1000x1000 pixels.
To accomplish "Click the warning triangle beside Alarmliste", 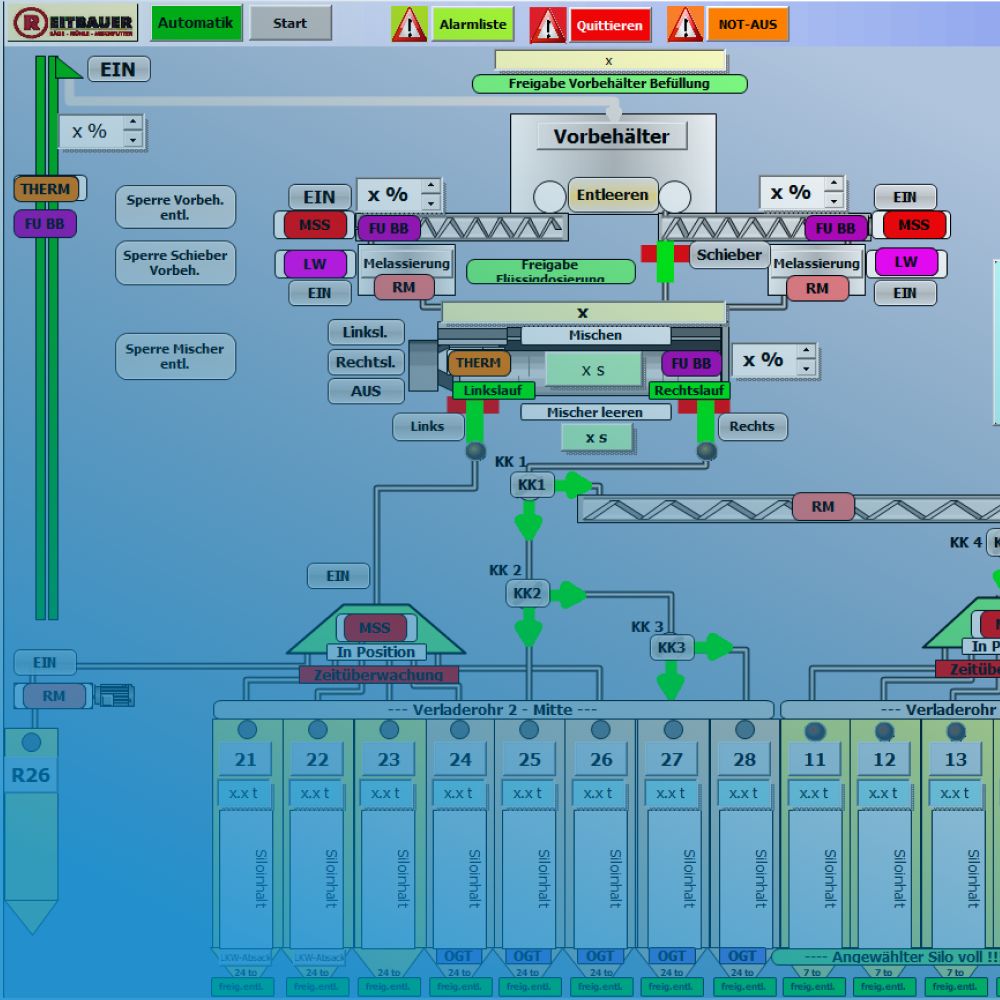I will point(409,24).
